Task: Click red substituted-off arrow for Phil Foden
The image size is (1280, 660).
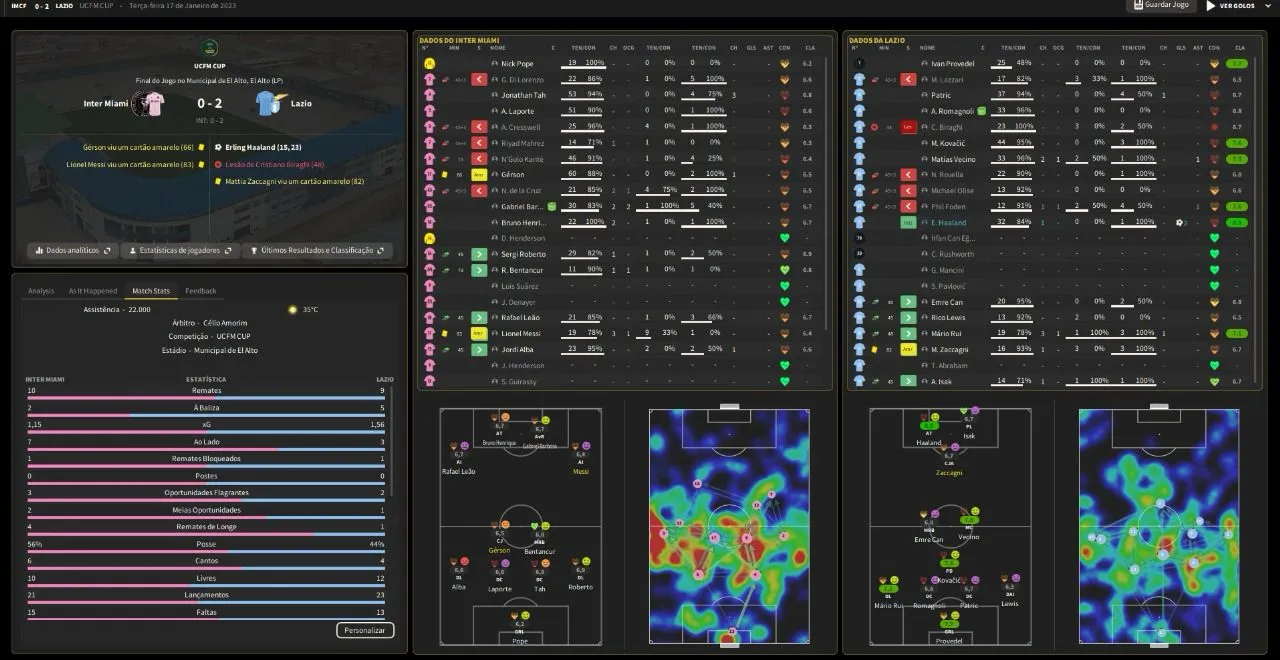Action: tap(908, 206)
